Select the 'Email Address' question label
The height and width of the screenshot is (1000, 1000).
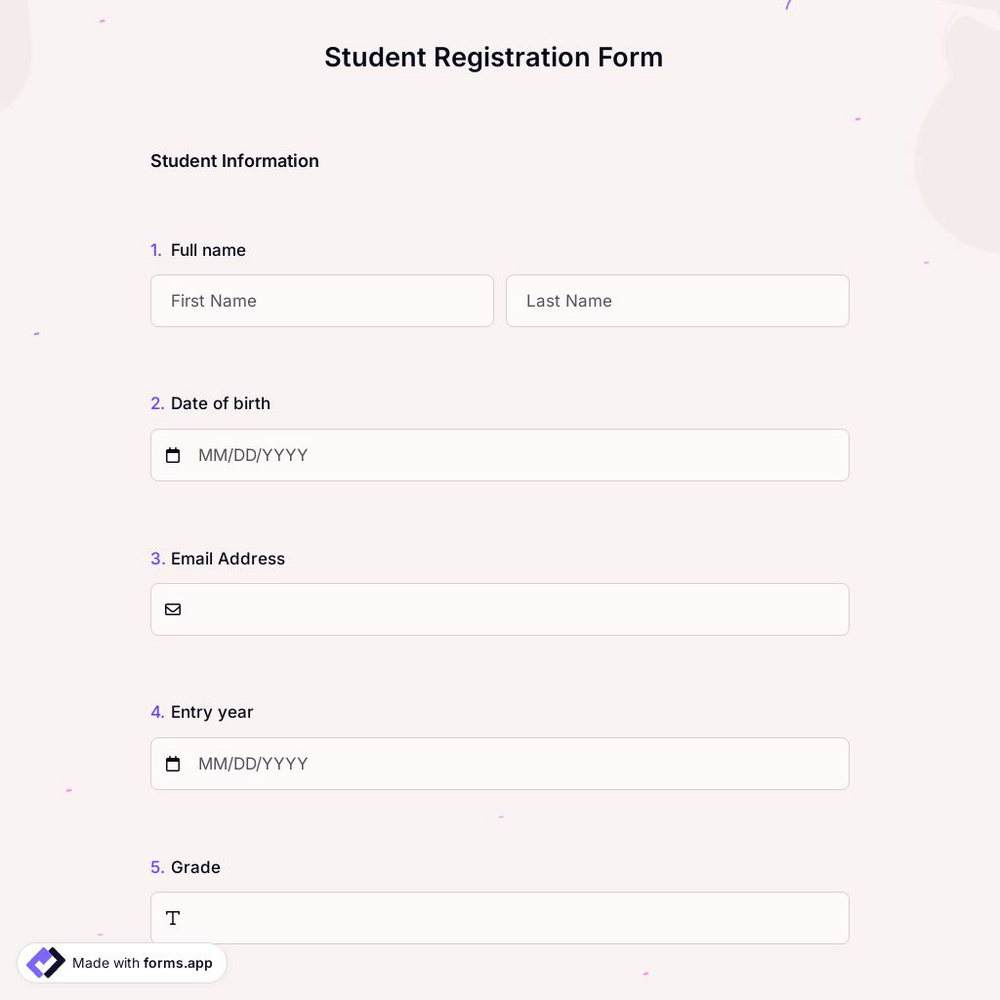(227, 558)
